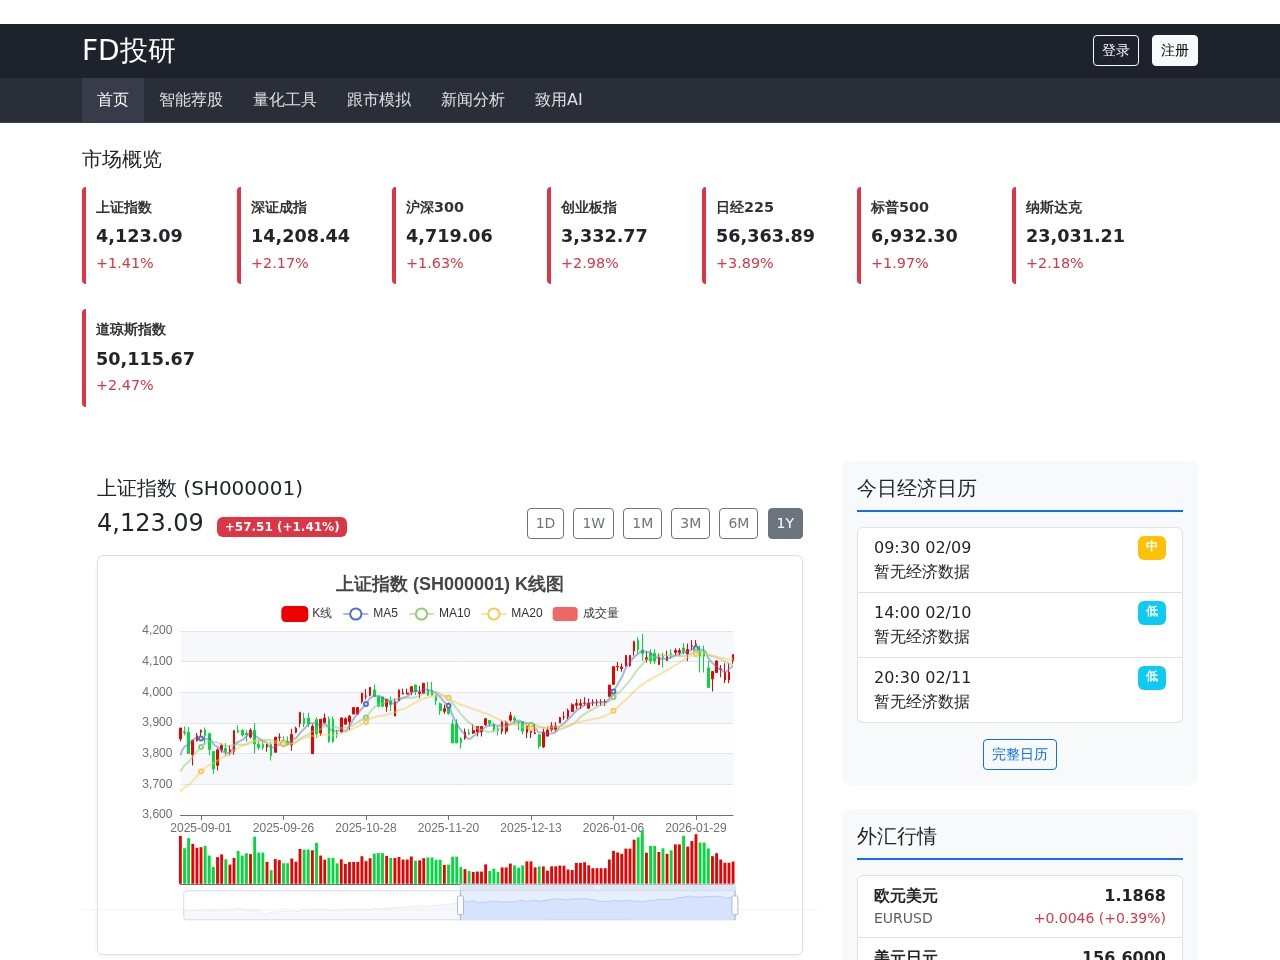Open the 沪深300 market card
Image resolution: width=1280 pixels, height=960 pixels.
457,235
